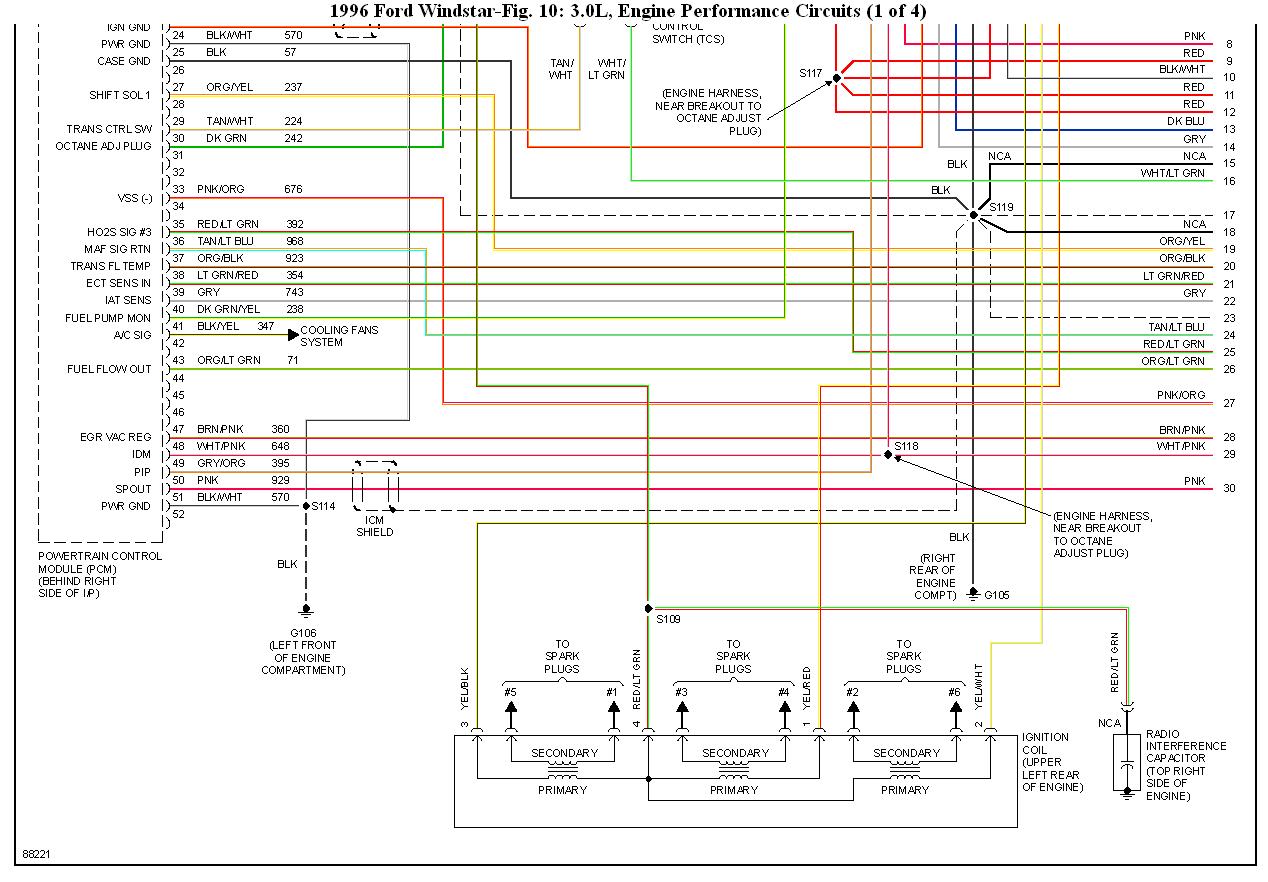Select the TRANS CTRL SW label
The image size is (1268, 882).
109,129
